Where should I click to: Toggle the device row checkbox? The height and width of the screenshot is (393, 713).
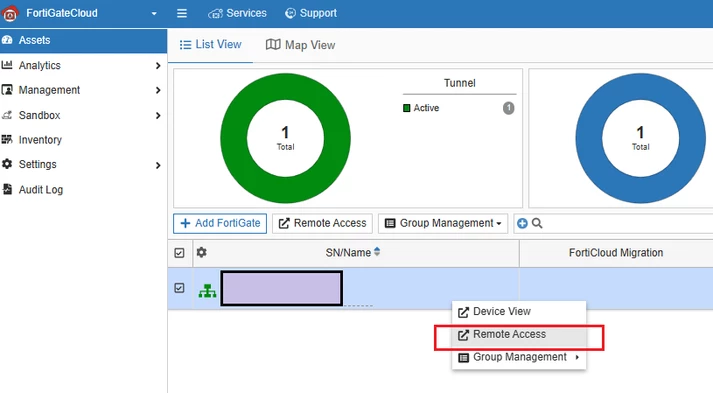180,288
